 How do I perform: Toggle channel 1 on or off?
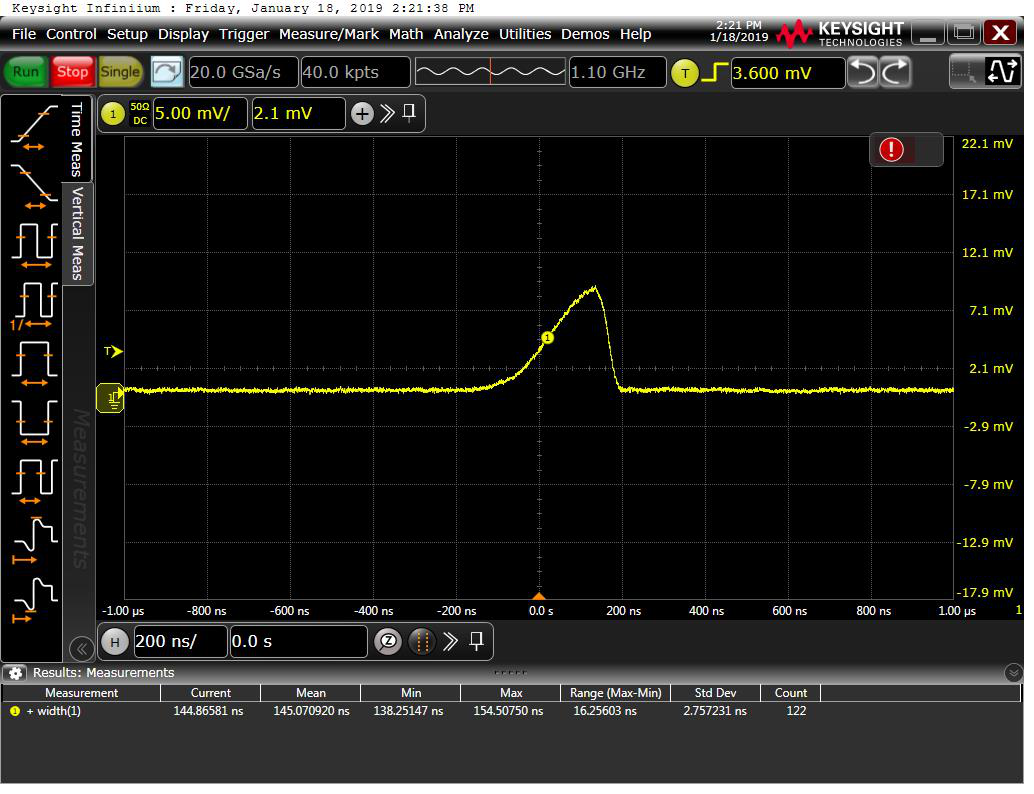pos(113,114)
